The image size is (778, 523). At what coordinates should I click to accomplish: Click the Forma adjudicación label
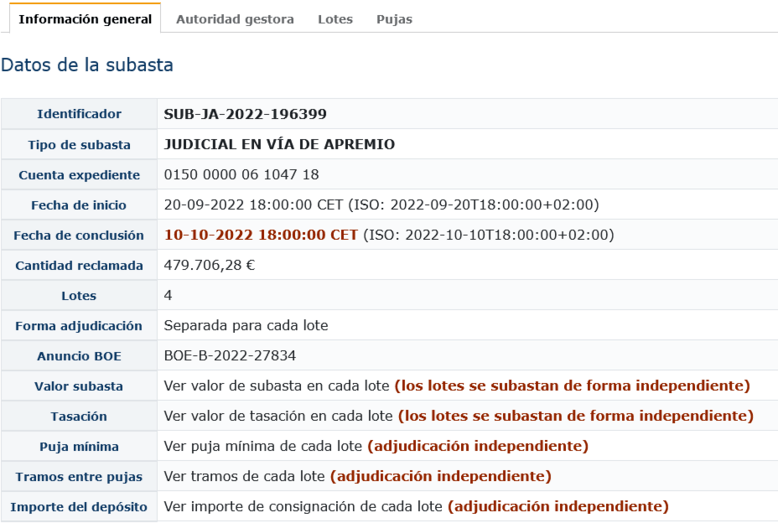pos(79,326)
